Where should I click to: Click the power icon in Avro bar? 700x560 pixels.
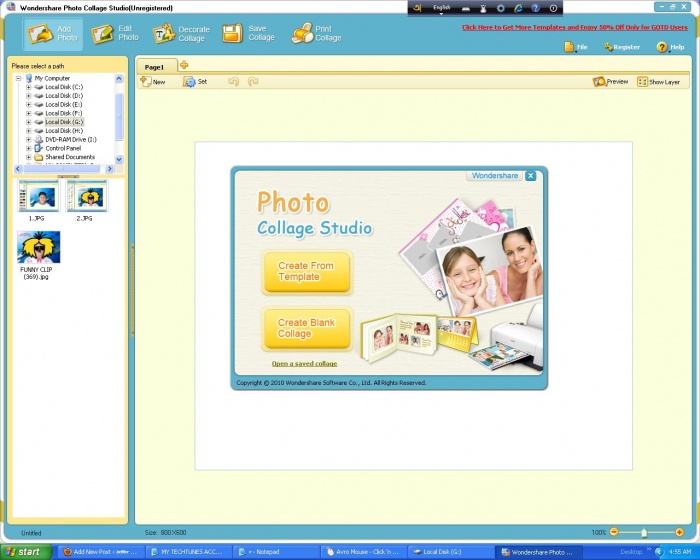(x=554, y=8)
